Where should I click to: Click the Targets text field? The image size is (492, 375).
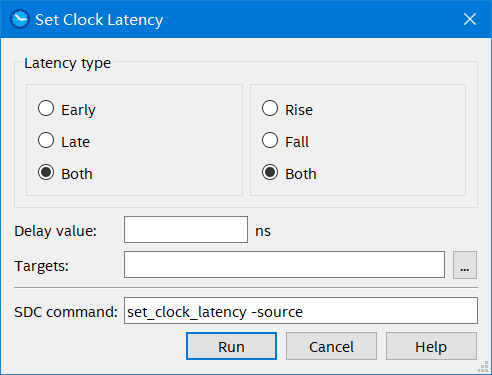(284, 265)
